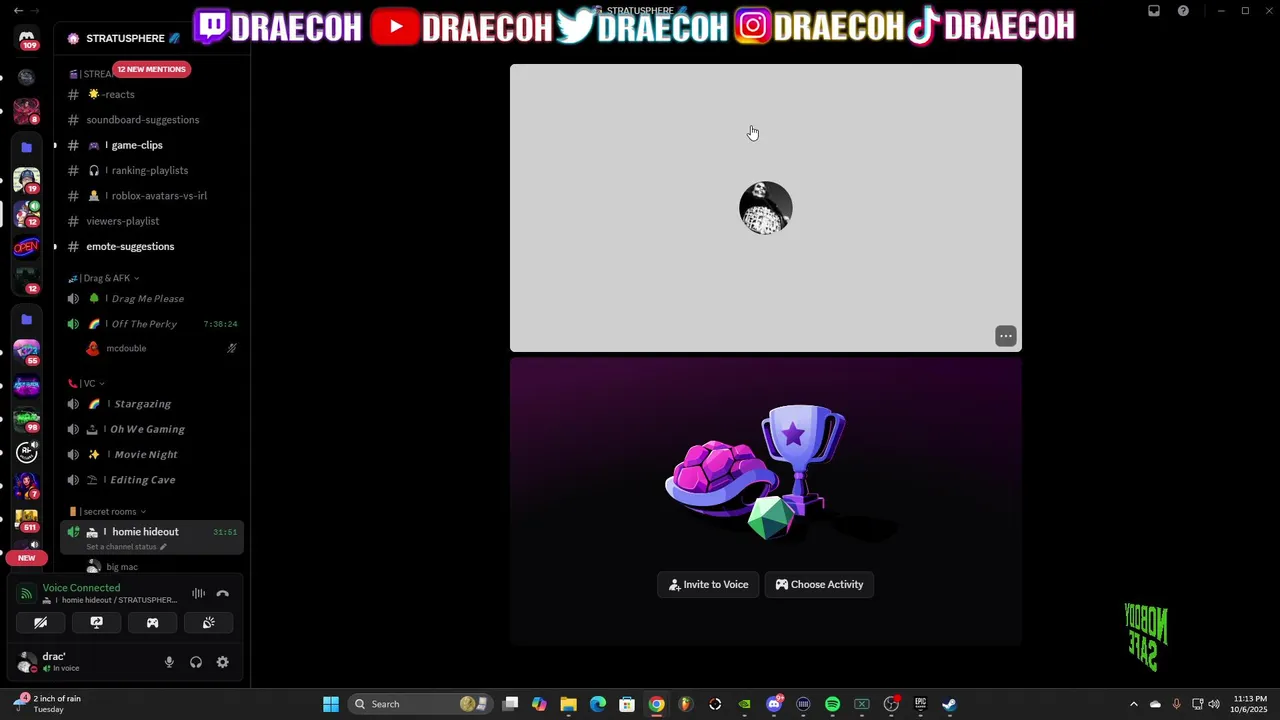Open the weather widget showing rain

tap(48, 704)
